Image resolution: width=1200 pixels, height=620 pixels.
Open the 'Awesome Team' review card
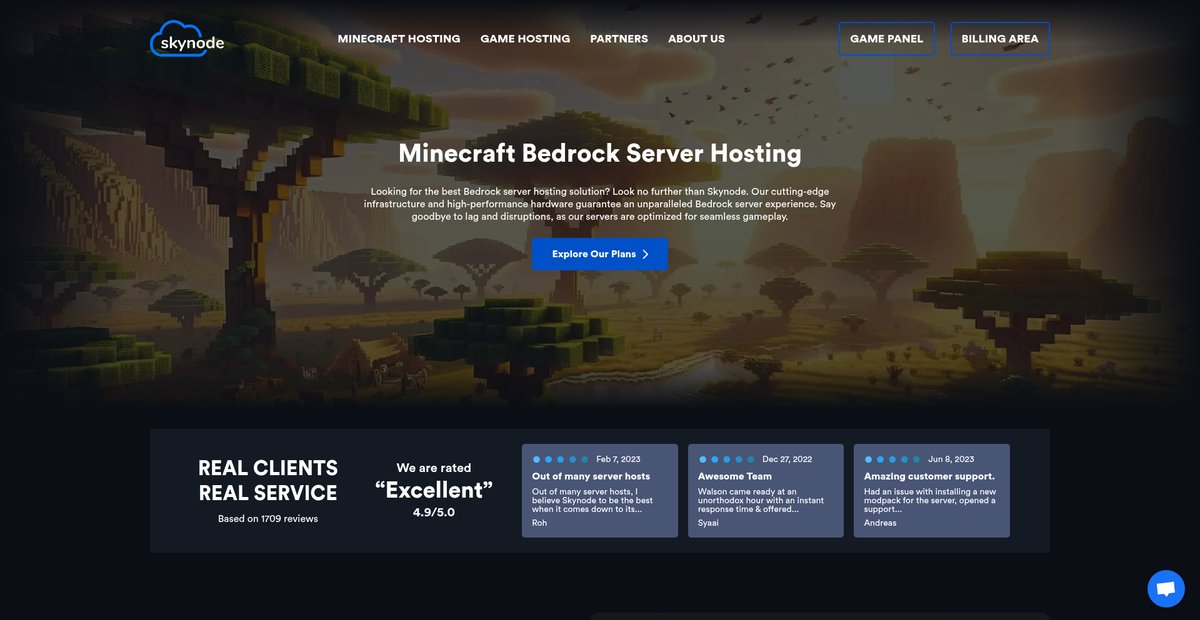click(x=766, y=491)
